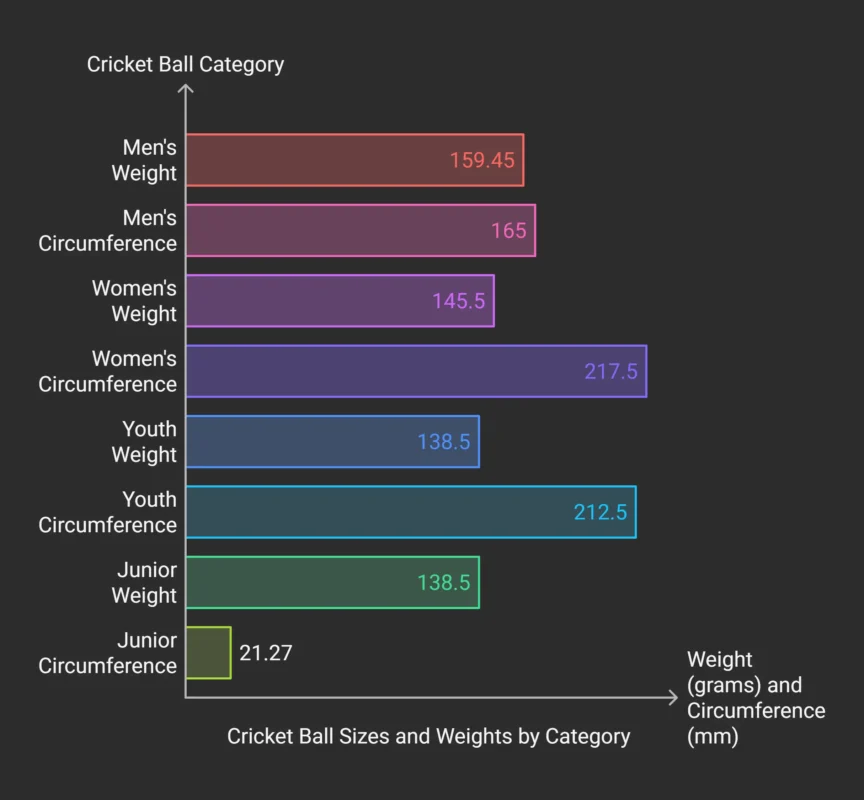Click the 212.5 value label
This screenshot has height=800, width=864.
(x=600, y=512)
